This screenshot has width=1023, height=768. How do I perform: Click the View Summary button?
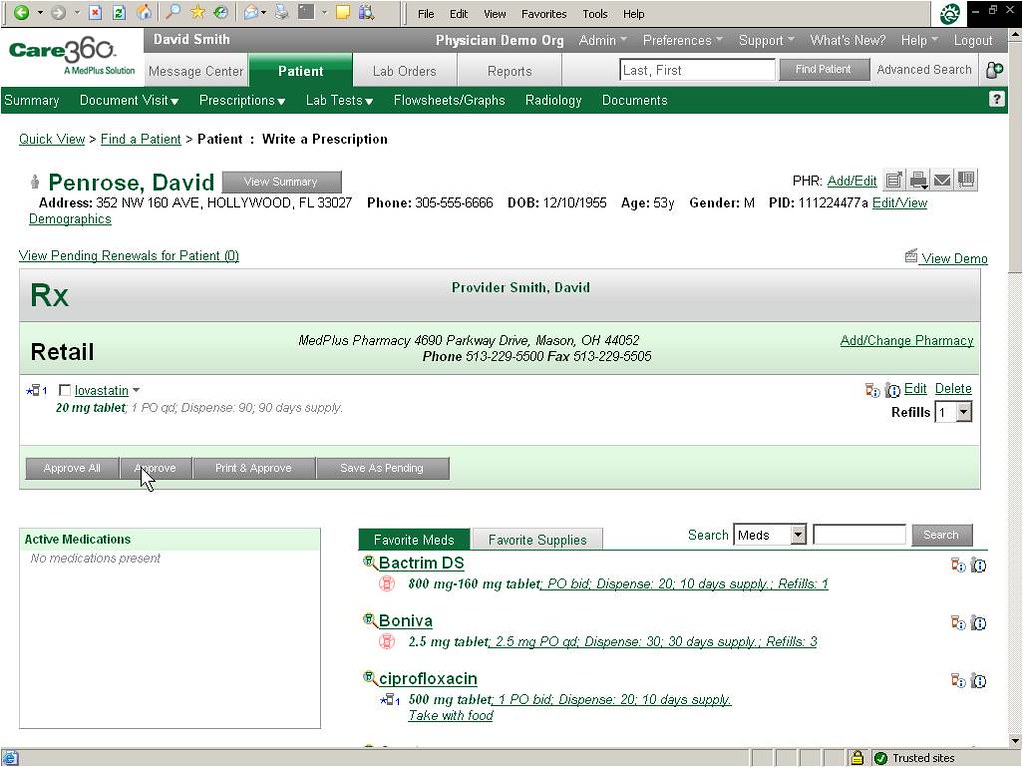pos(281,181)
